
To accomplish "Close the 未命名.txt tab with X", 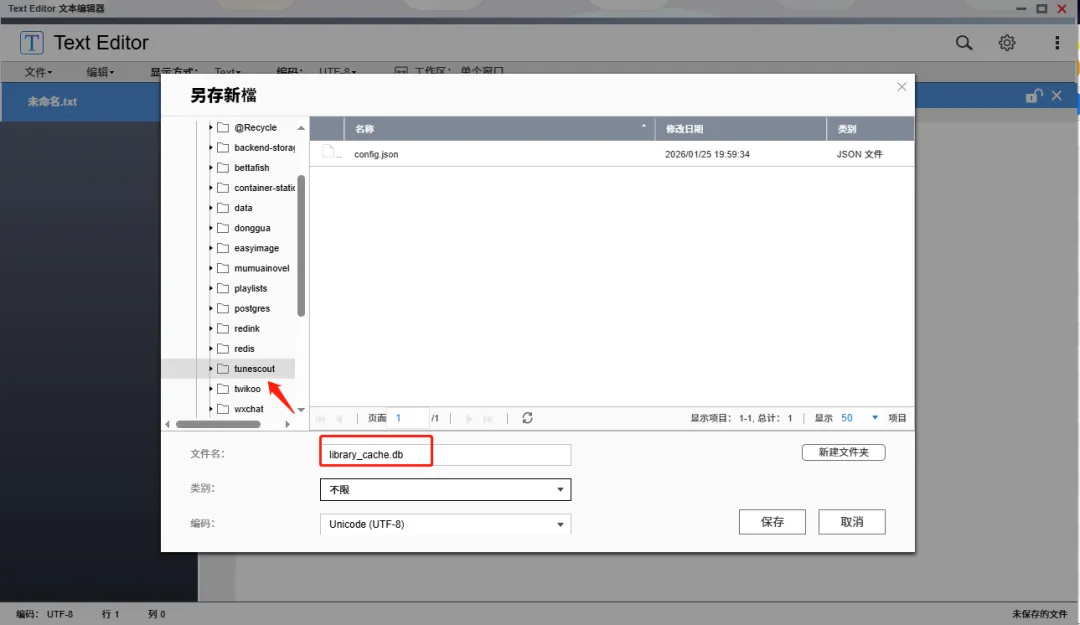I will [1057, 96].
